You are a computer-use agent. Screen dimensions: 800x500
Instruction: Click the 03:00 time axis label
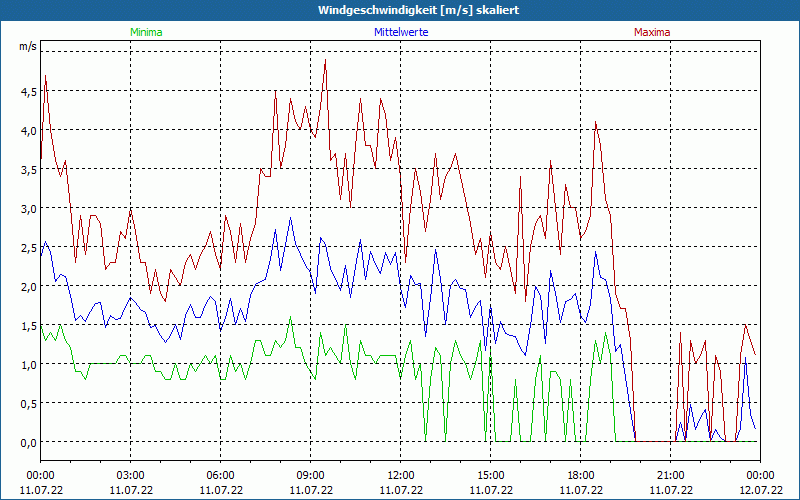pos(130,476)
